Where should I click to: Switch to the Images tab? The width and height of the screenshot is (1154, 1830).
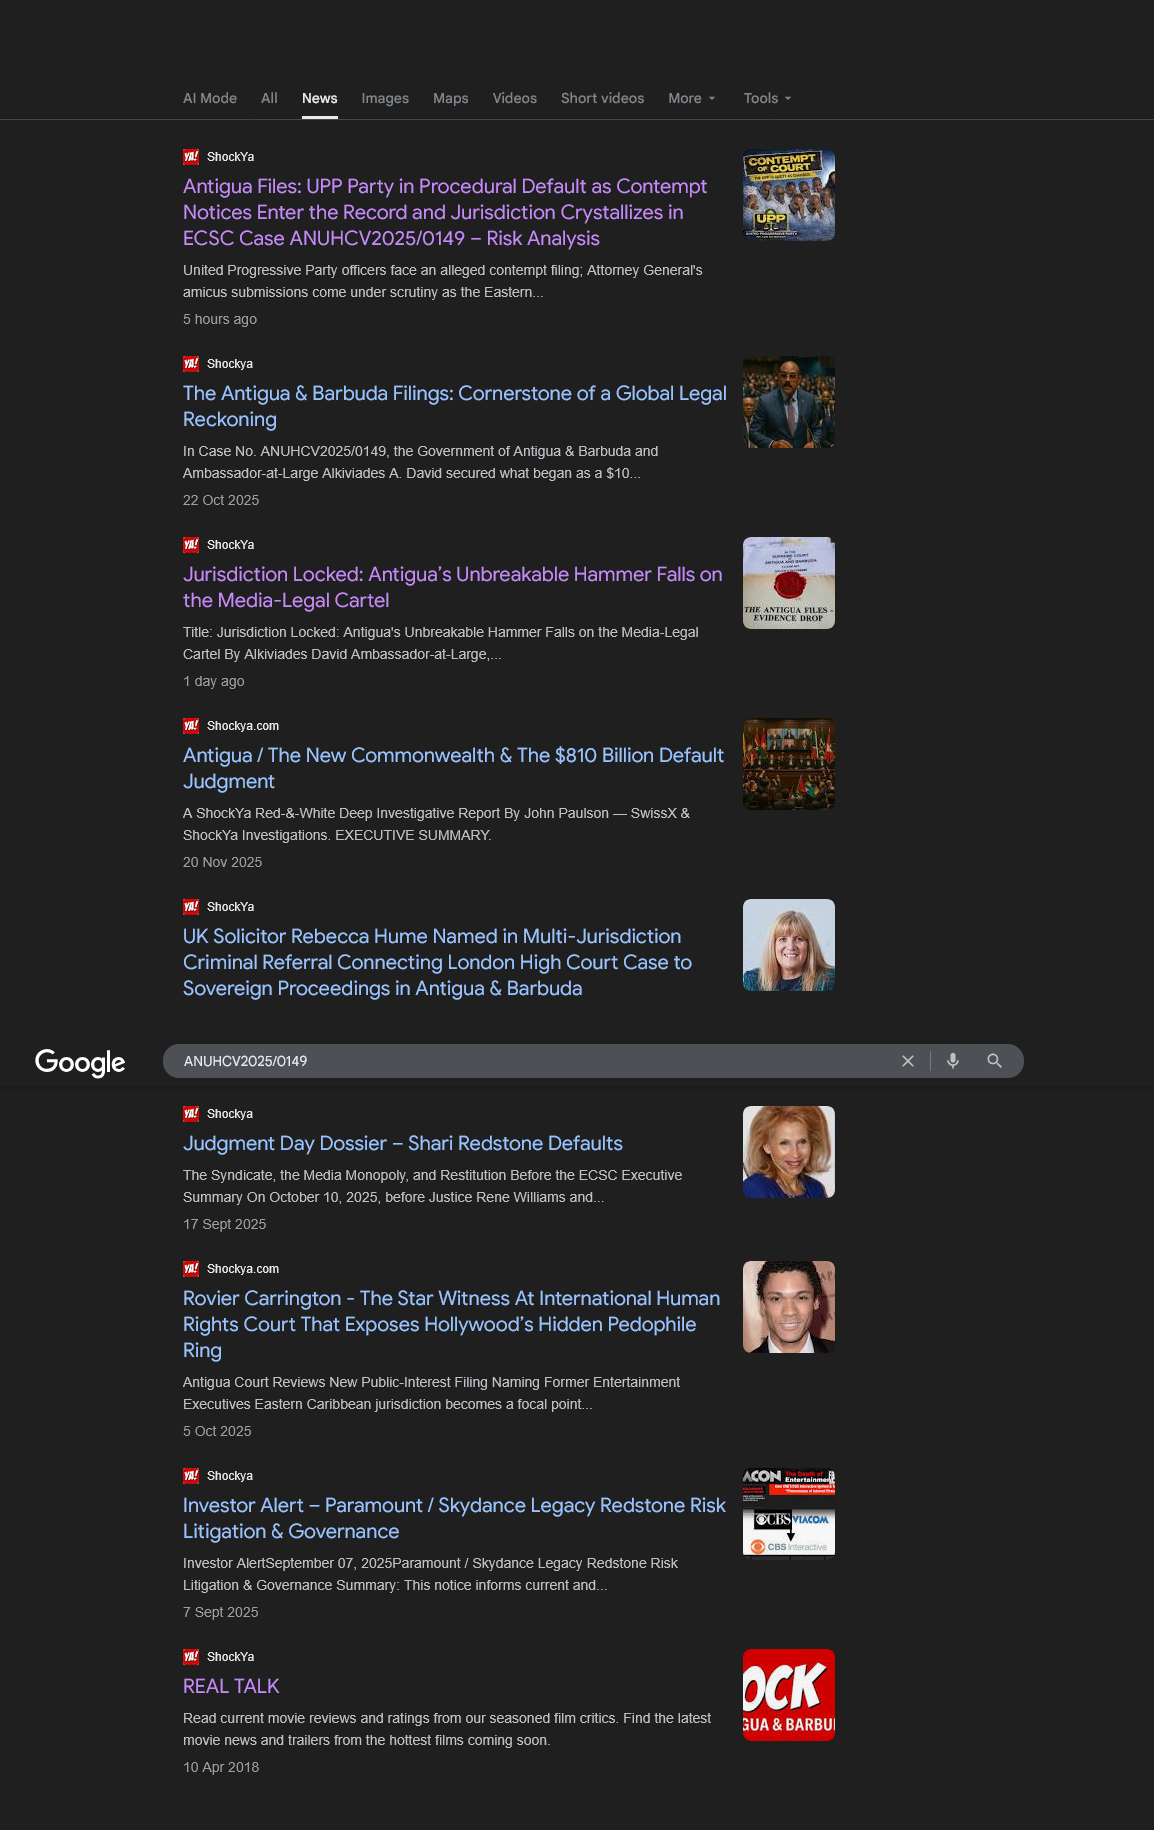[385, 98]
